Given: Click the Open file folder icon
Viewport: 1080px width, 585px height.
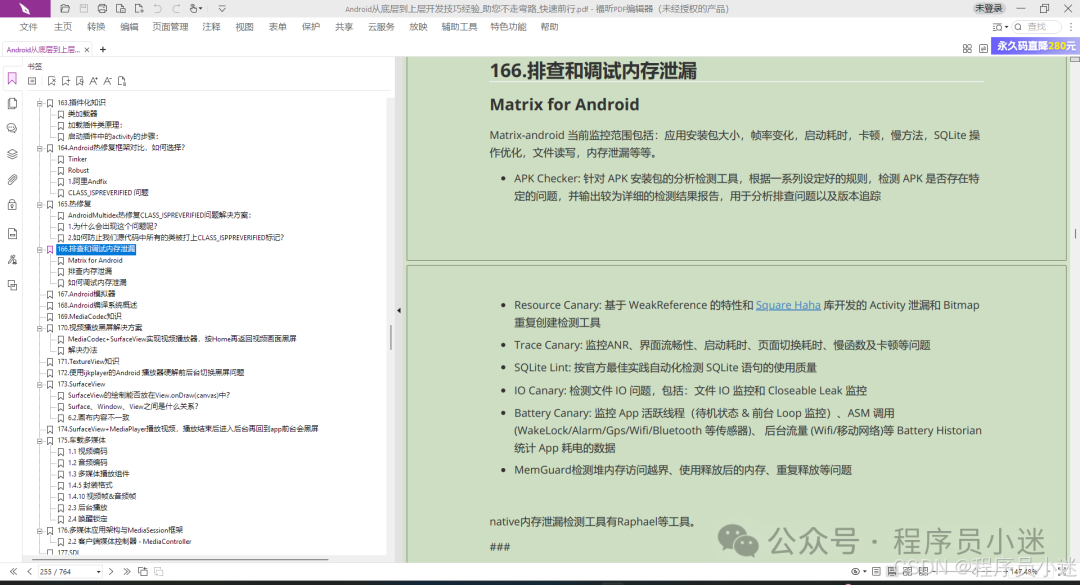Looking at the screenshot, I should click(x=65, y=9).
